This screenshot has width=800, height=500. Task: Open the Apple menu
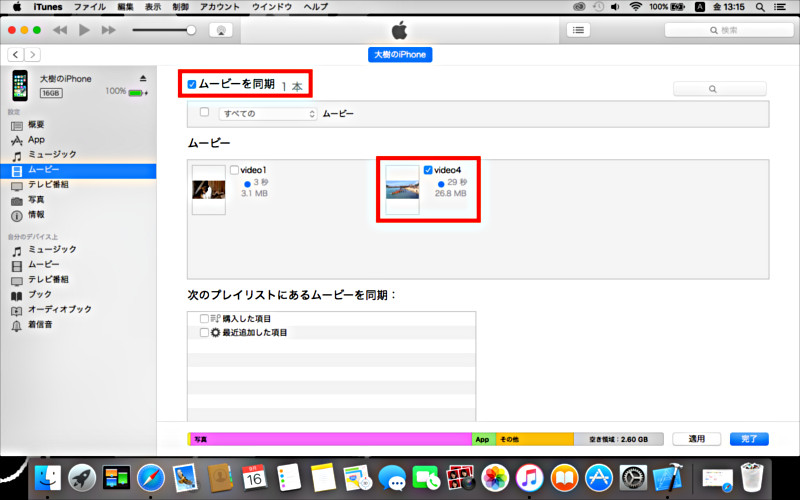click(x=16, y=7)
